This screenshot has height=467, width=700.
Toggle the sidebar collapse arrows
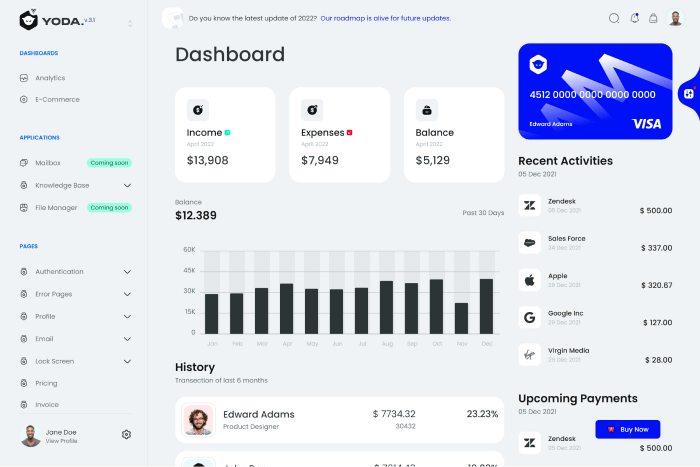point(130,23)
